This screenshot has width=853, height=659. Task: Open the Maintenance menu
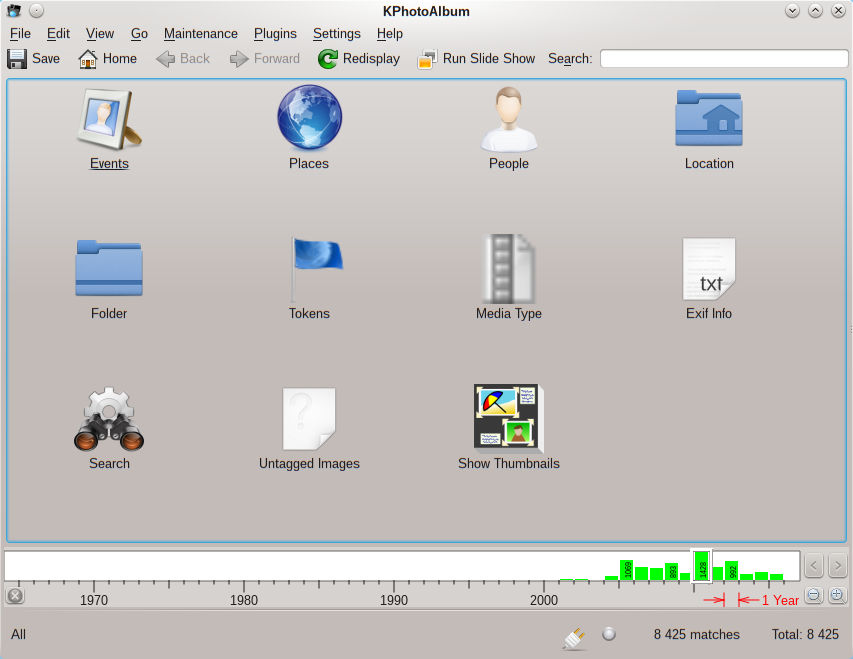(201, 34)
